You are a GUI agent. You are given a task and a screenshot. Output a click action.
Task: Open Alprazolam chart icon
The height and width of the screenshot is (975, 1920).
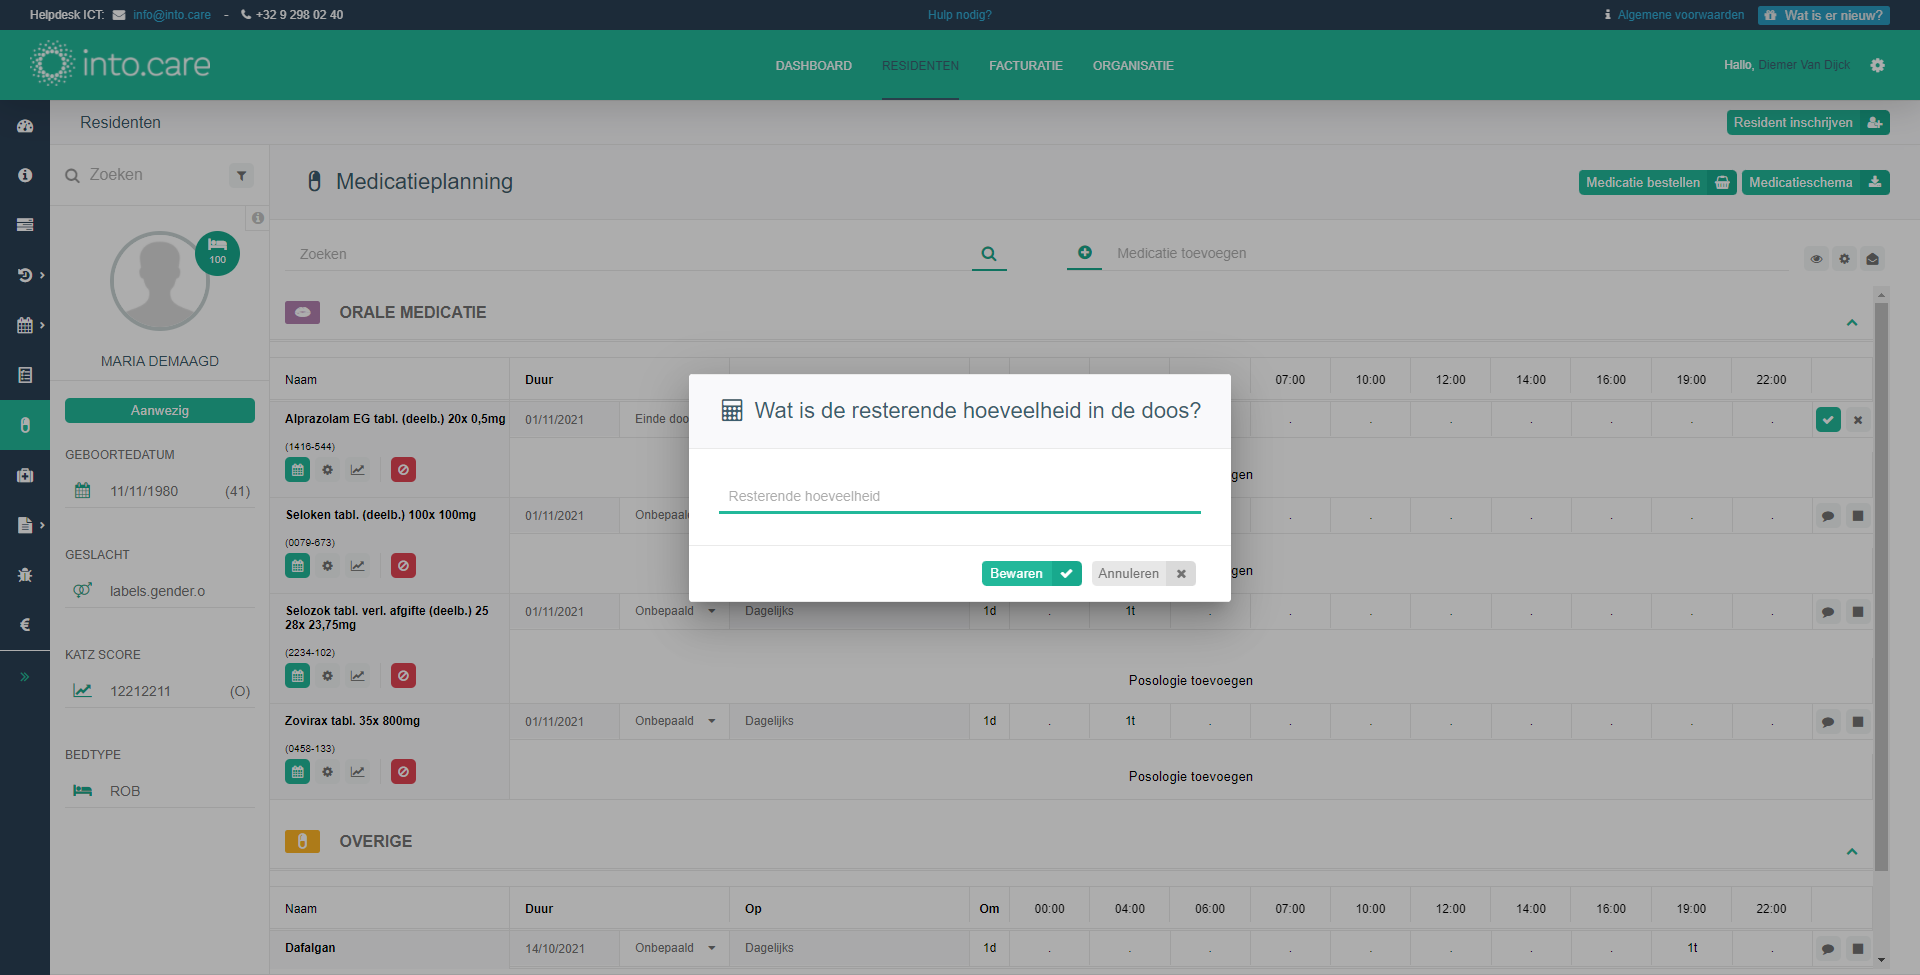click(x=357, y=470)
